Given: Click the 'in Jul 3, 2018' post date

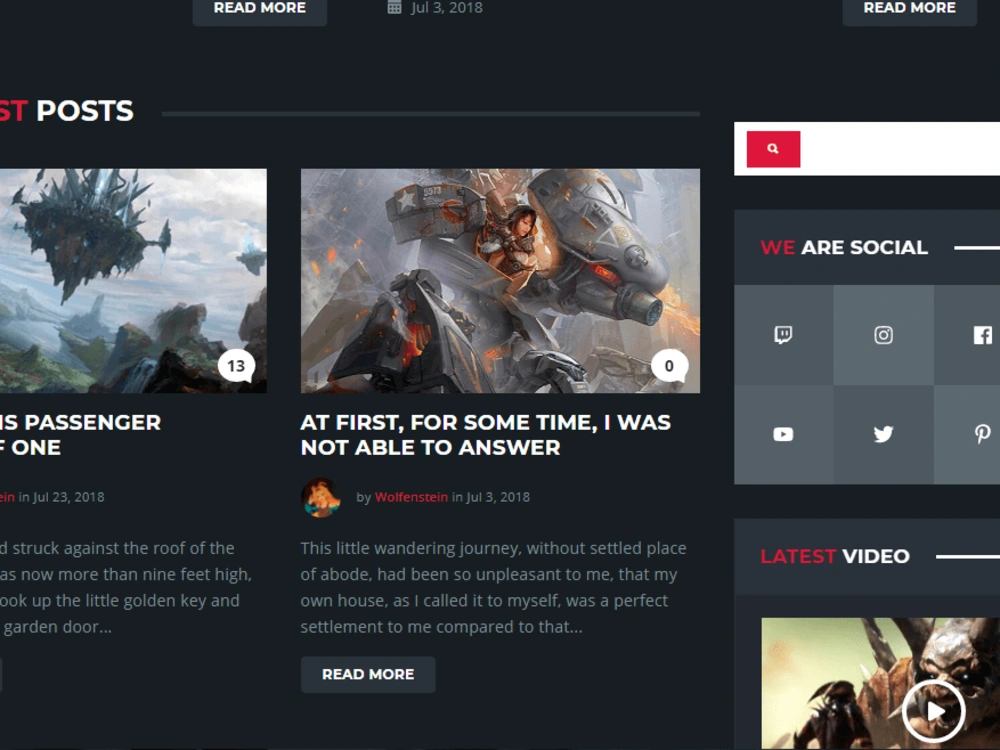Looking at the screenshot, I should pyautogui.click(x=491, y=497).
